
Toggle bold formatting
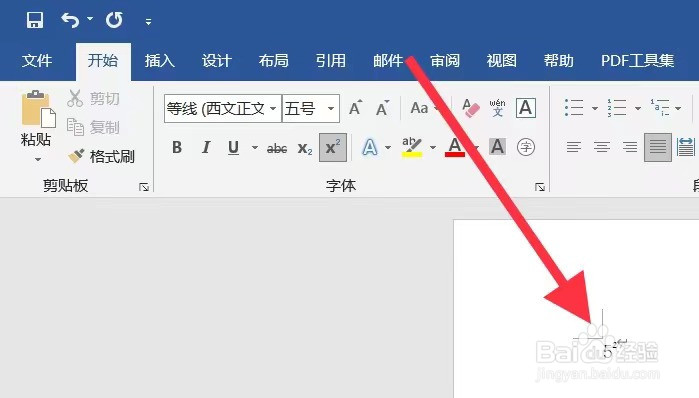coord(177,147)
